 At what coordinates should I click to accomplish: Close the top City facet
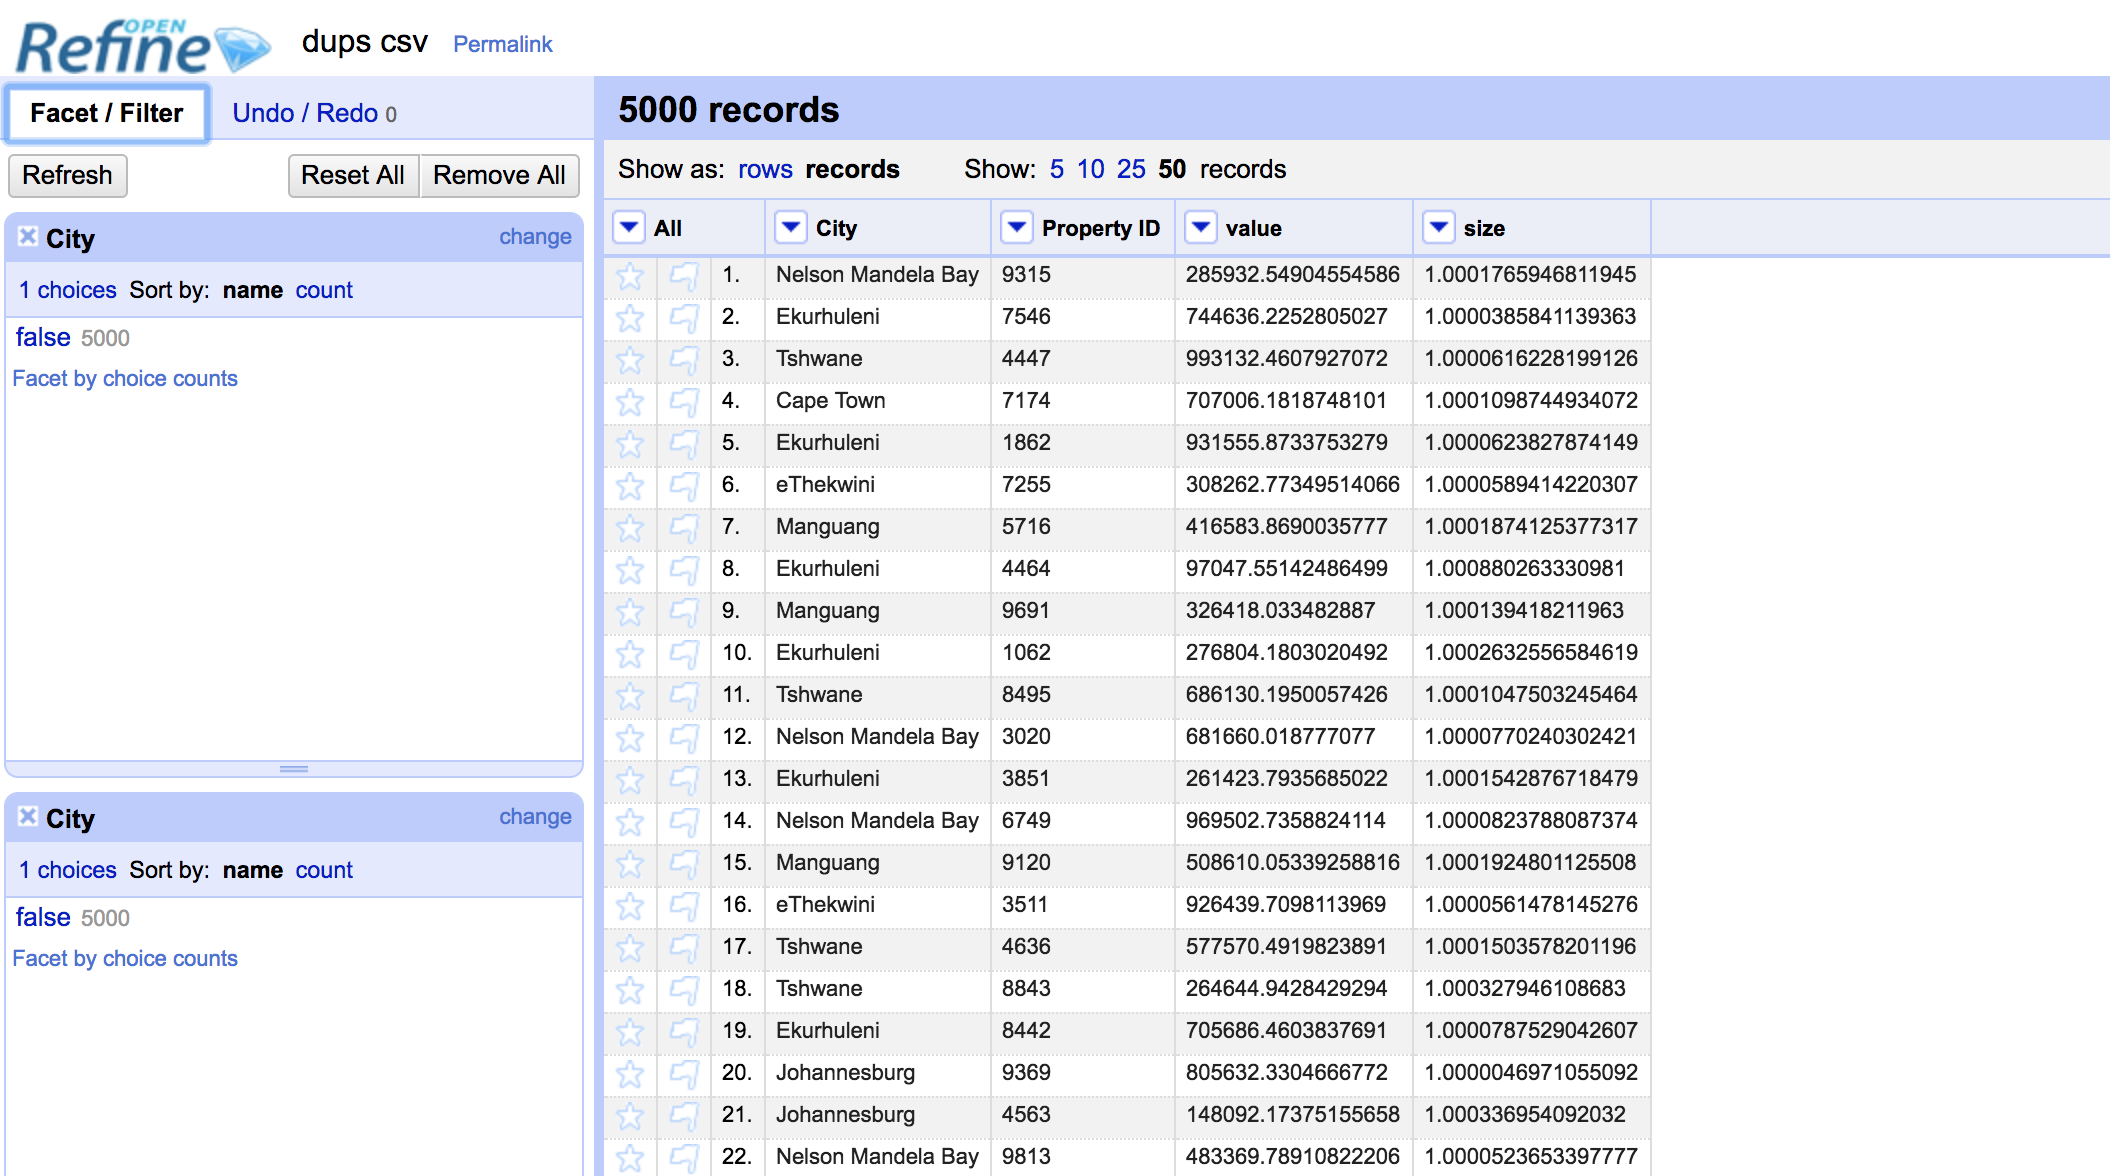pos(28,237)
